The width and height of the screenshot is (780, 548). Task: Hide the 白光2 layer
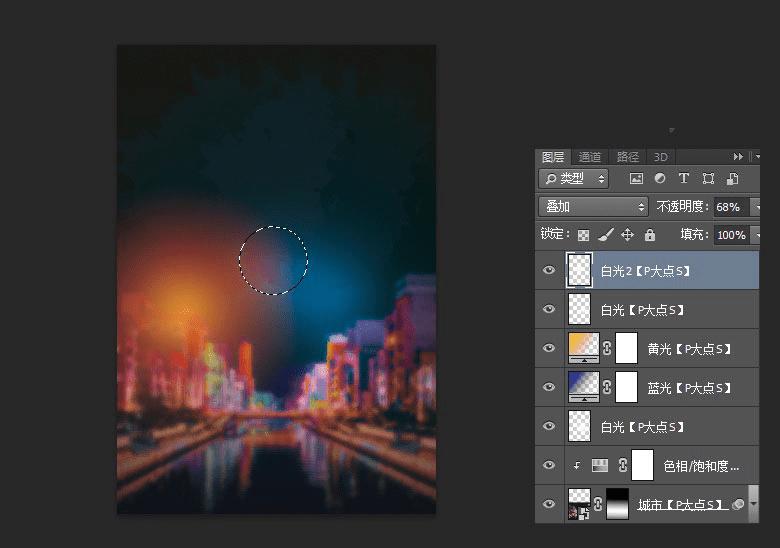click(x=549, y=270)
